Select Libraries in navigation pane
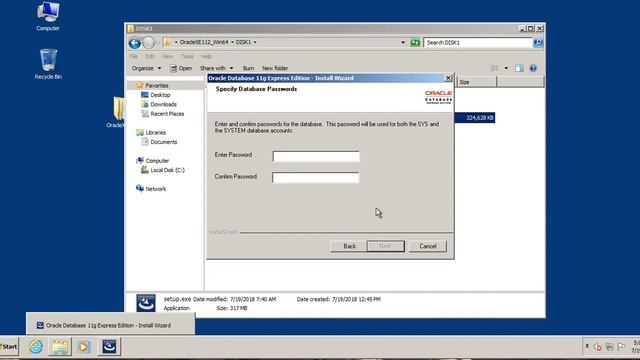640x360 pixels. tap(156, 132)
